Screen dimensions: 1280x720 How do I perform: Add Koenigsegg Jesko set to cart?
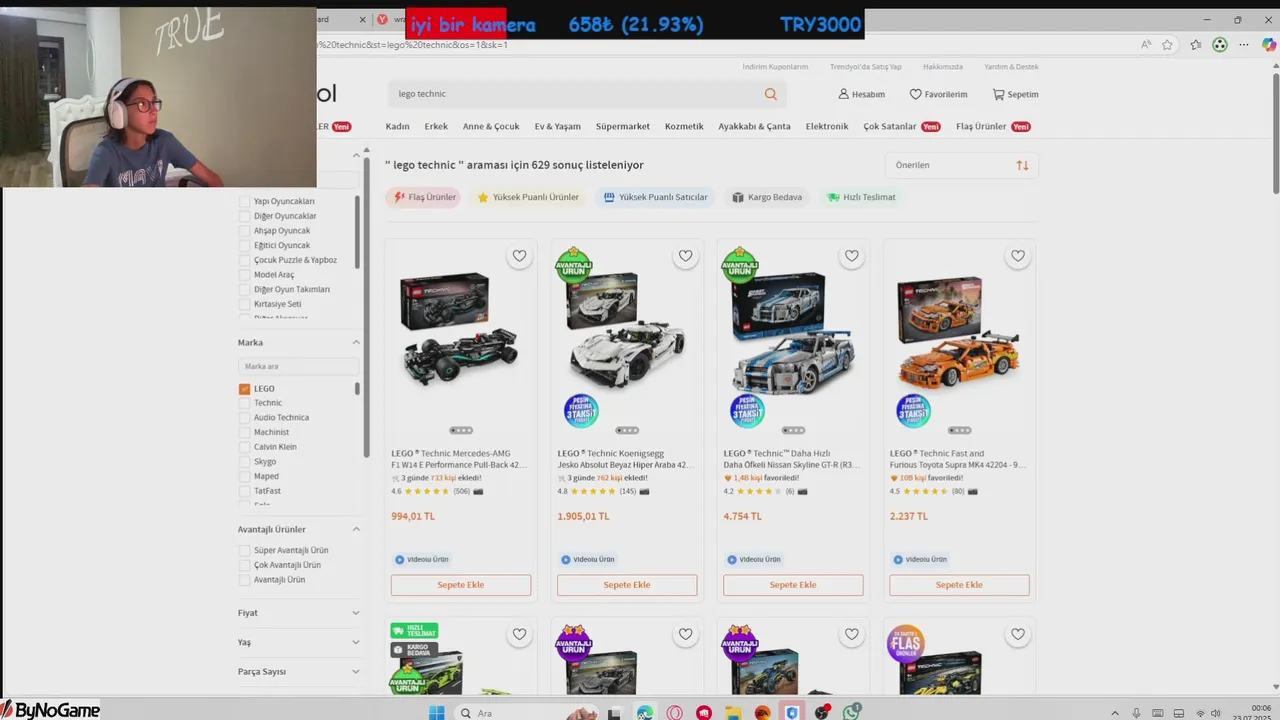click(x=627, y=585)
